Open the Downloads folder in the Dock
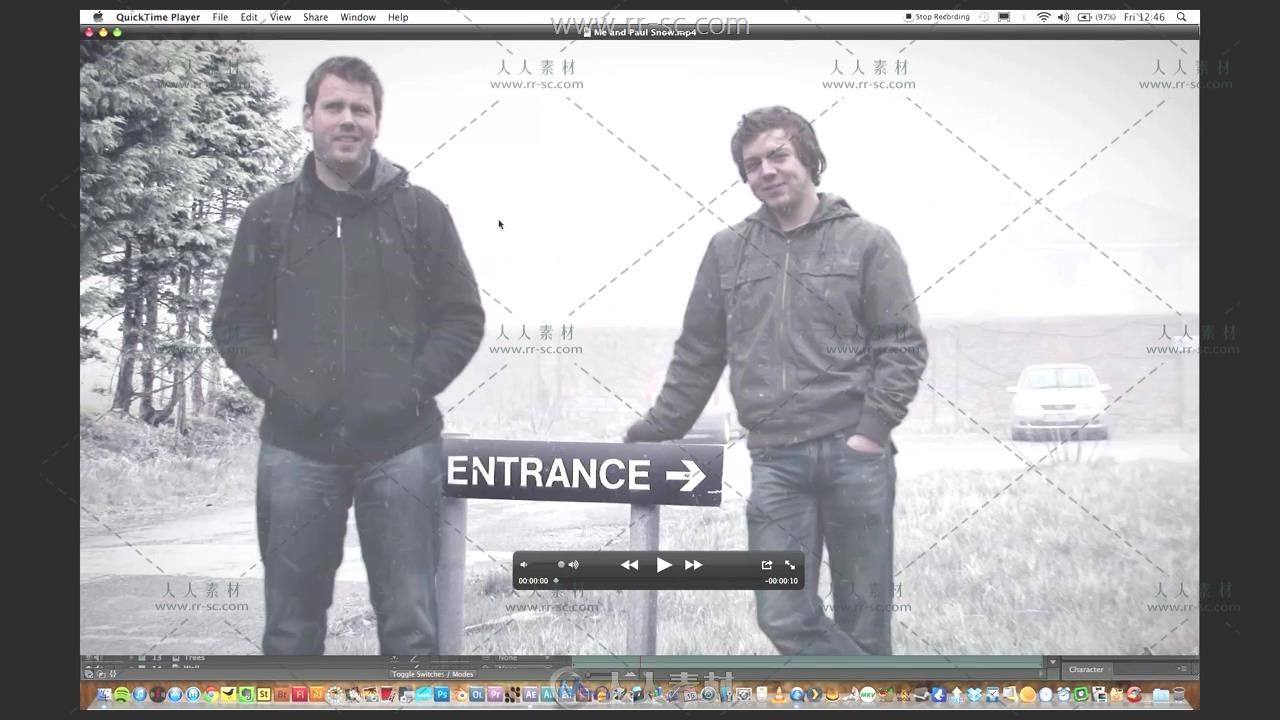The image size is (1280, 720). [1161, 694]
